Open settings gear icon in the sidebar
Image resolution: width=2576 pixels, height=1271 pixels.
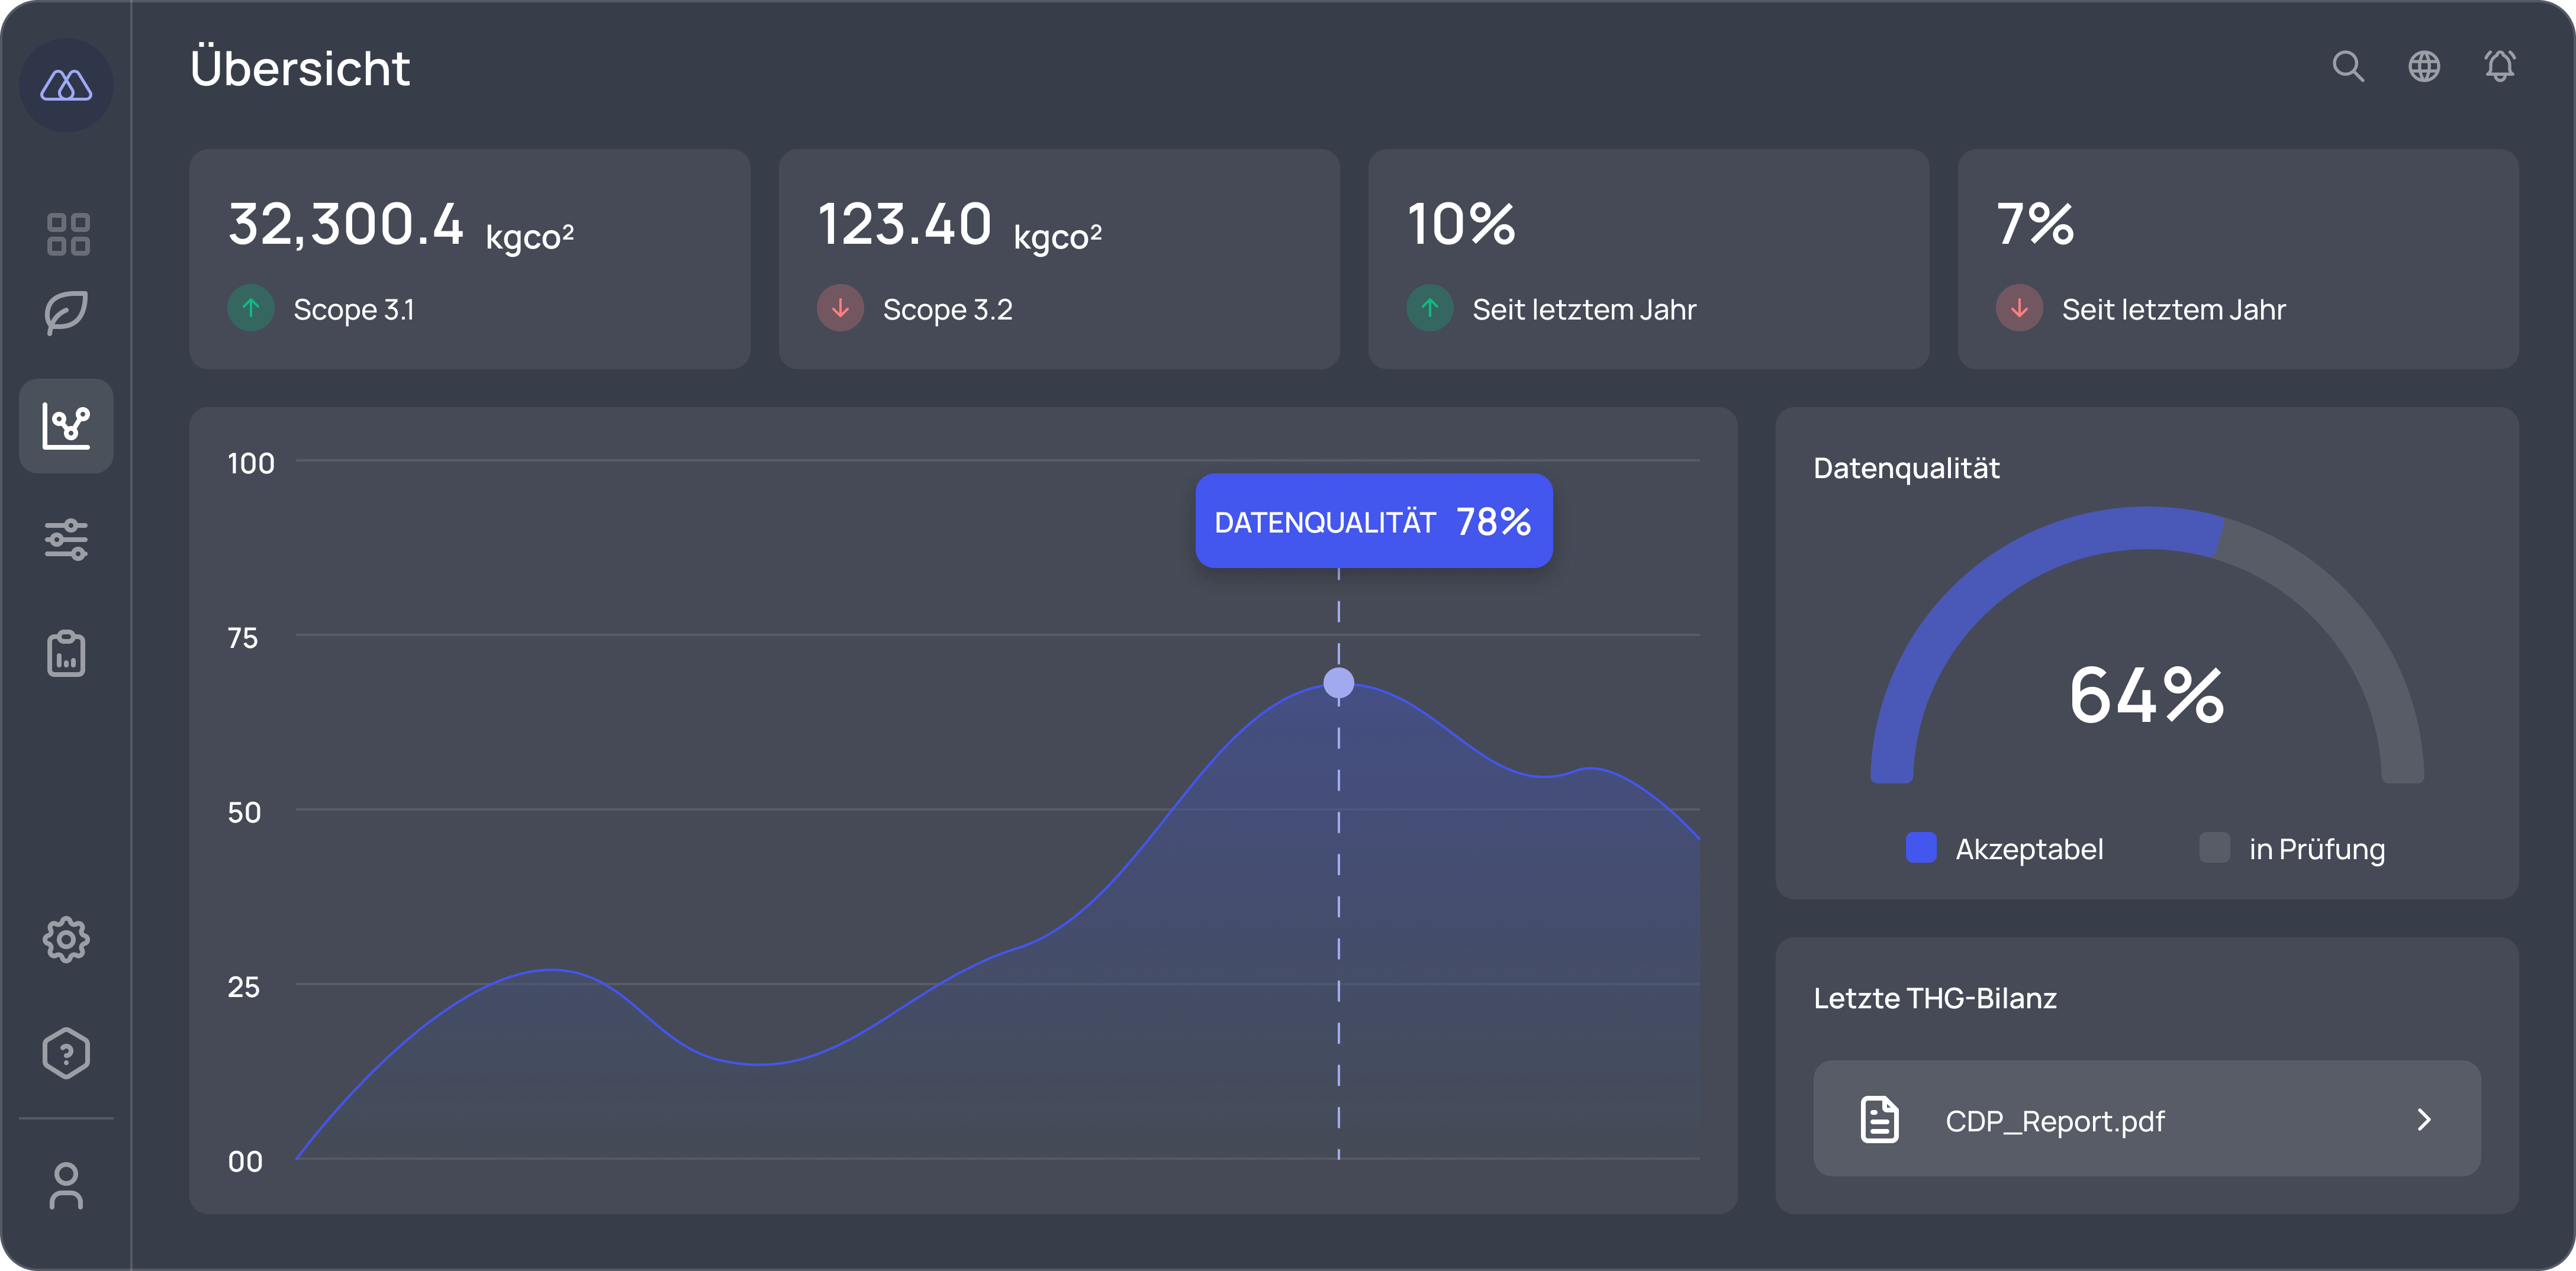tap(66, 939)
